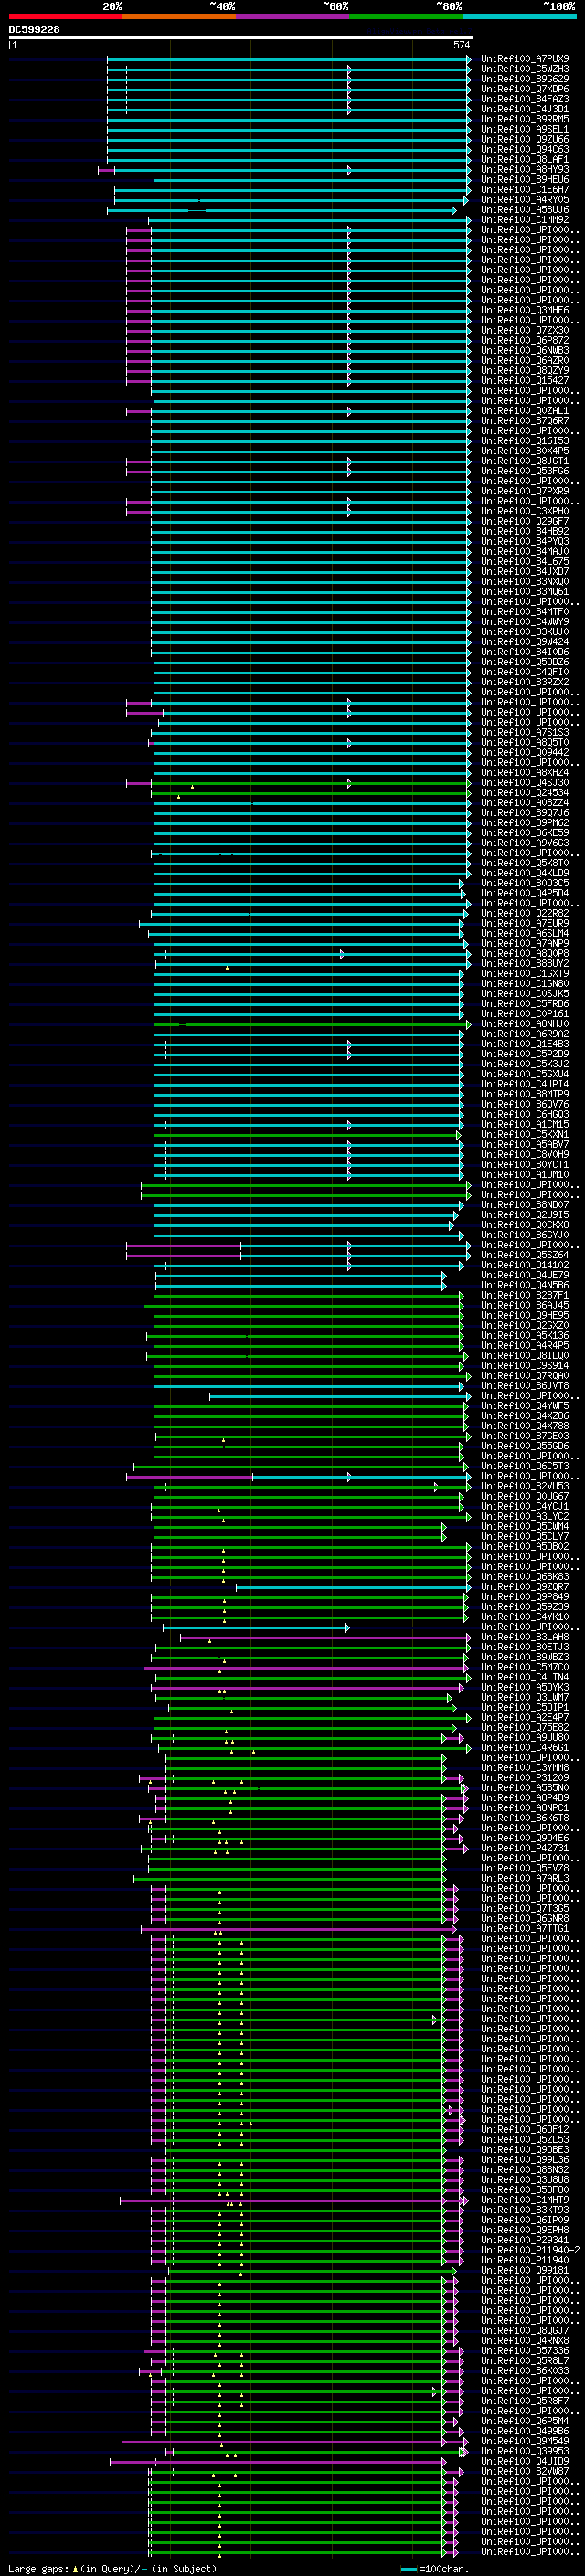
Task: Select the UniRef100_B6KE59 label
Action: coord(525,832)
